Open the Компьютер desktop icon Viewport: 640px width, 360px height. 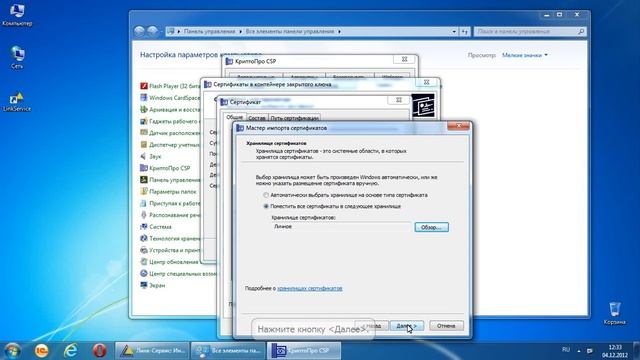click(17, 14)
